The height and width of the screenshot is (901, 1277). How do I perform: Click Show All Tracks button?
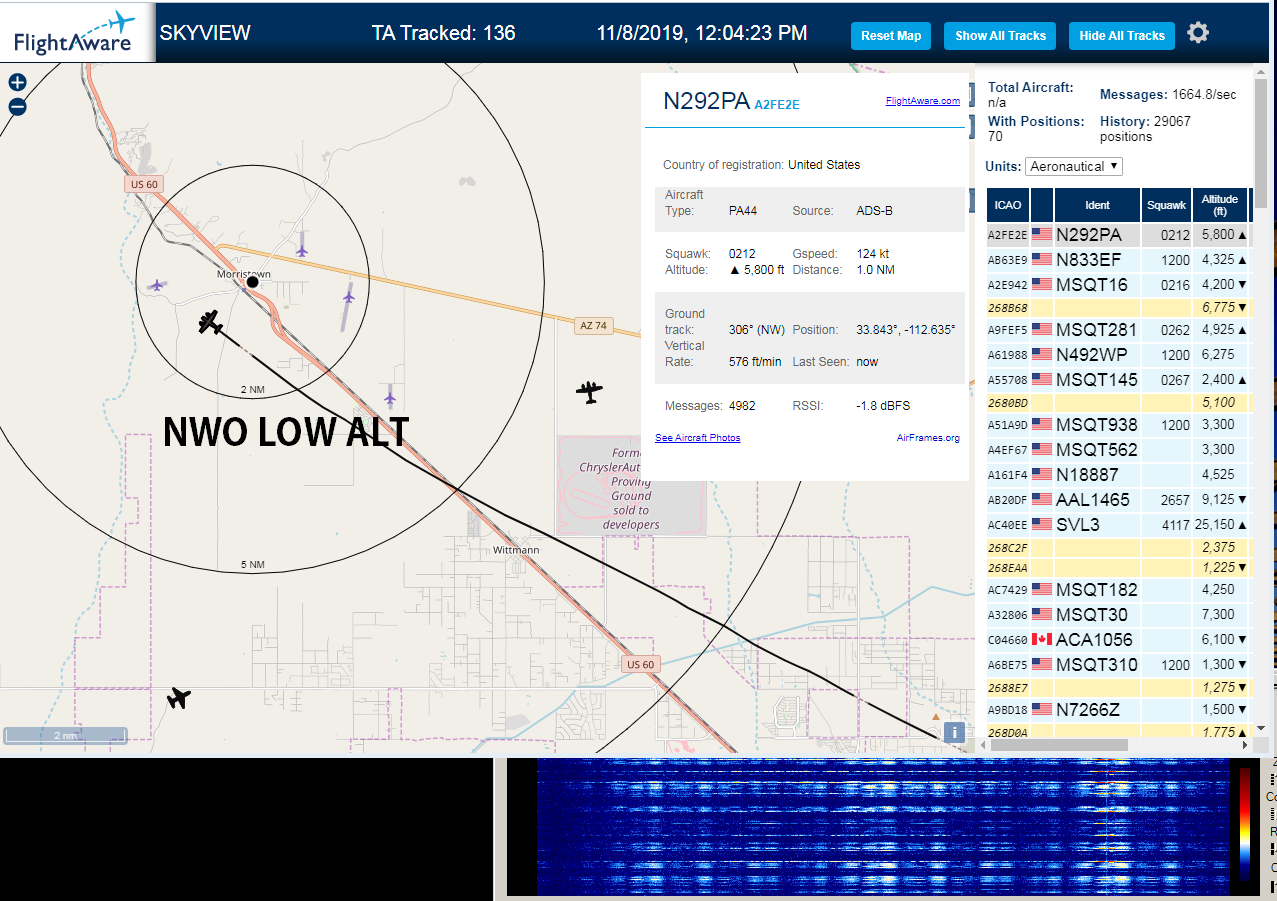[x=1000, y=36]
